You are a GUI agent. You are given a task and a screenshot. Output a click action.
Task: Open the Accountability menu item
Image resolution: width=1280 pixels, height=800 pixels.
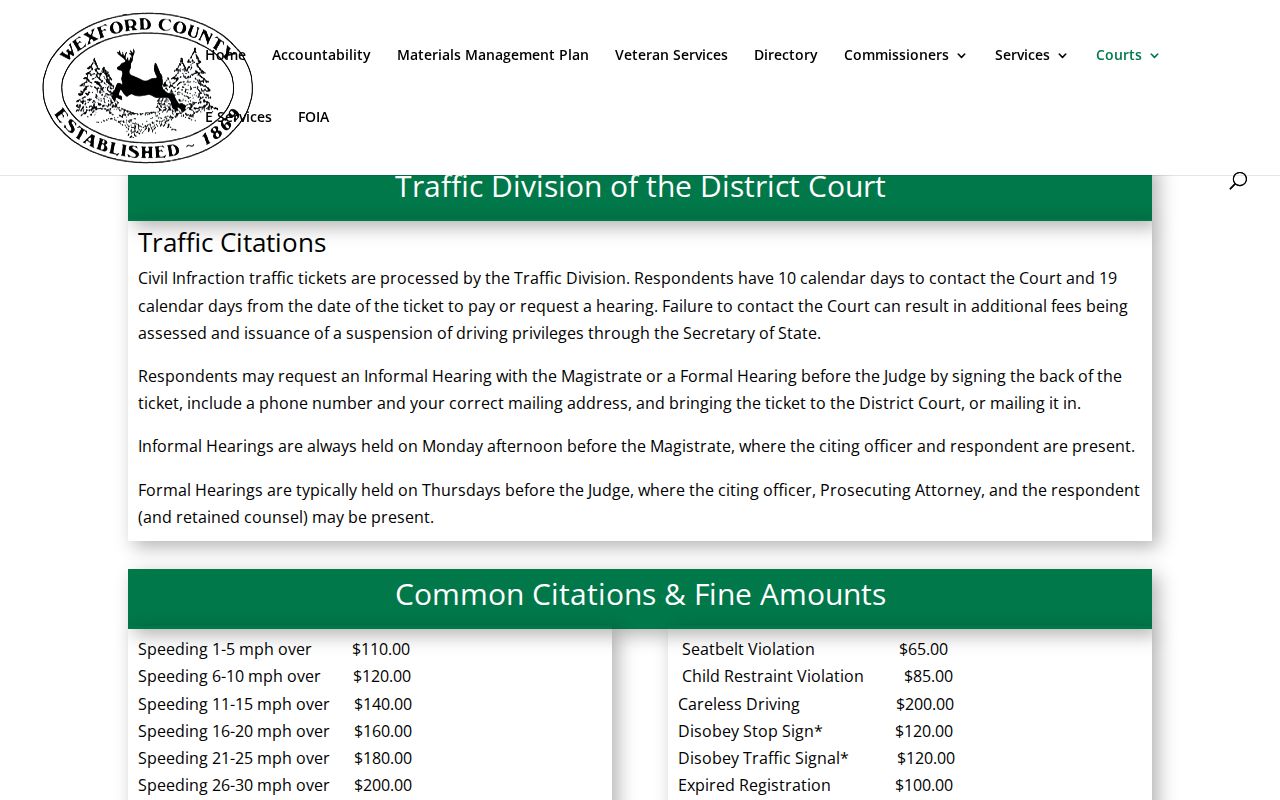coord(321,55)
